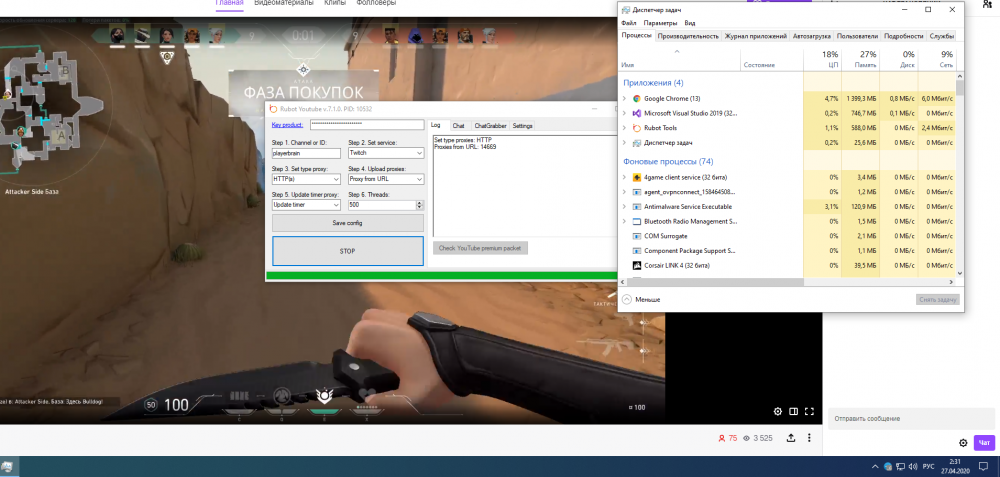1000x477 pixels.
Task: Click the Corsair LINK 4 process icon
Action: pos(636,265)
